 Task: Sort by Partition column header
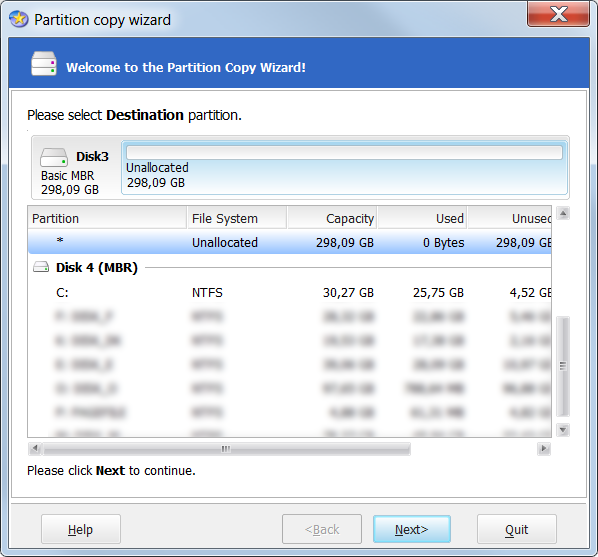pos(107,218)
